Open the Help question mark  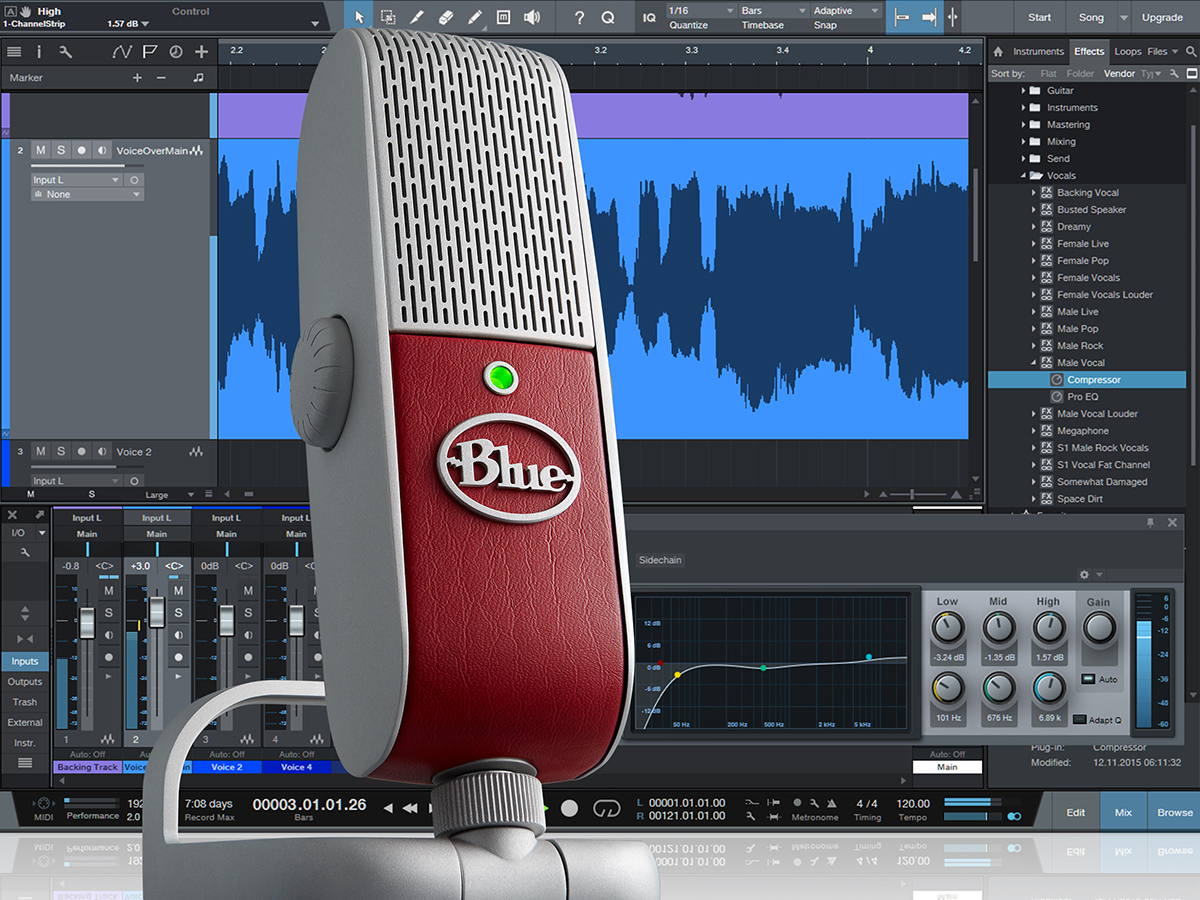click(579, 17)
